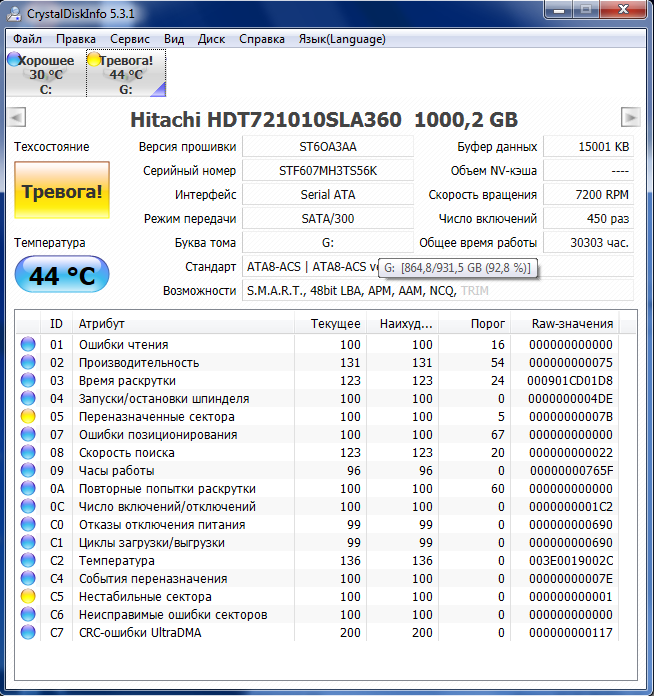Go to next disk with right arrow
This screenshot has height=696, width=654.
pos(630,118)
